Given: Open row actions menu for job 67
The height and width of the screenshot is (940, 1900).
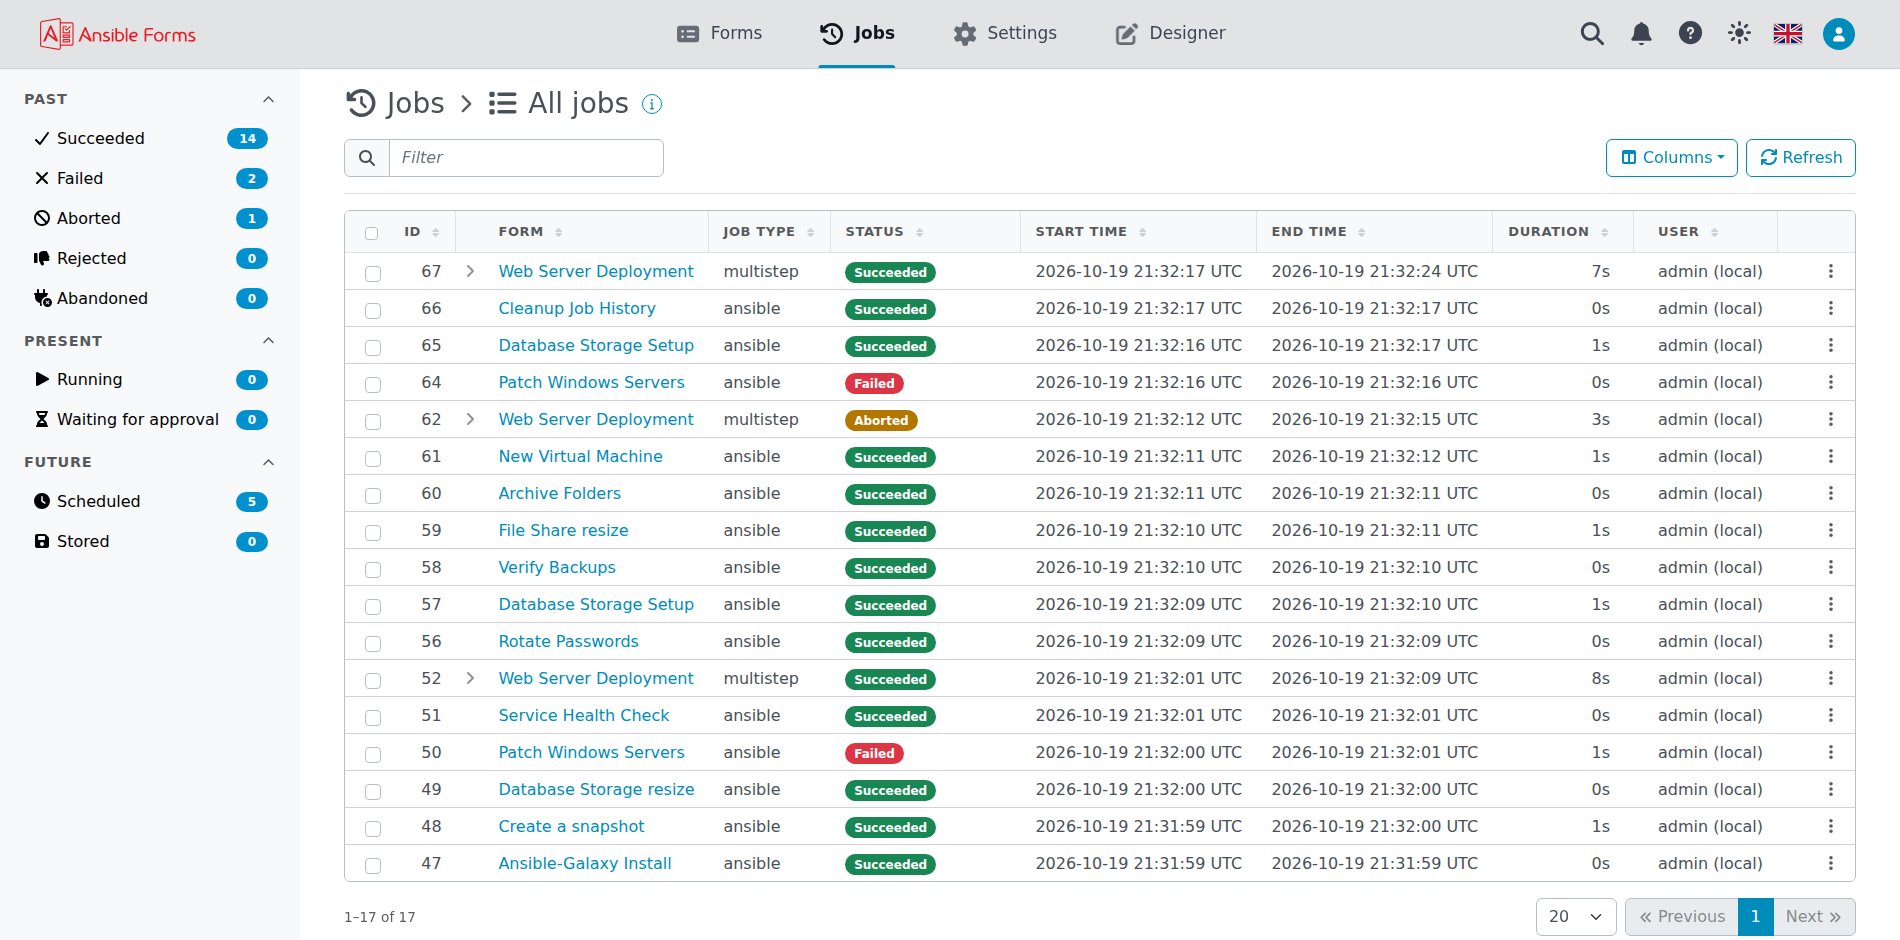Looking at the screenshot, I should point(1830,271).
